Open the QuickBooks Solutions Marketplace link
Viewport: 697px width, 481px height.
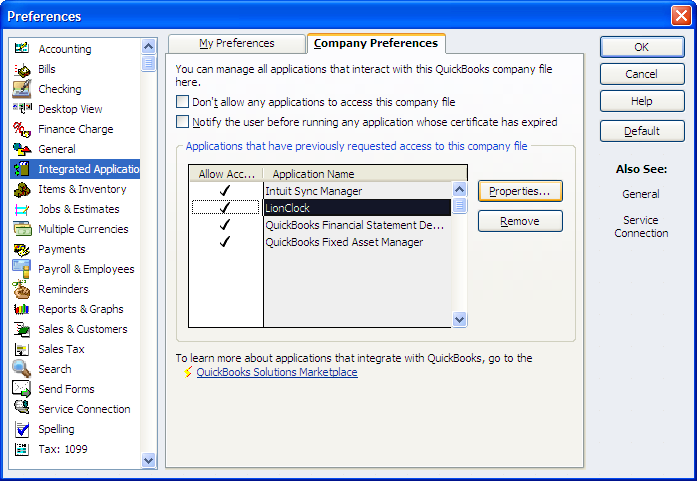(x=276, y=372)
